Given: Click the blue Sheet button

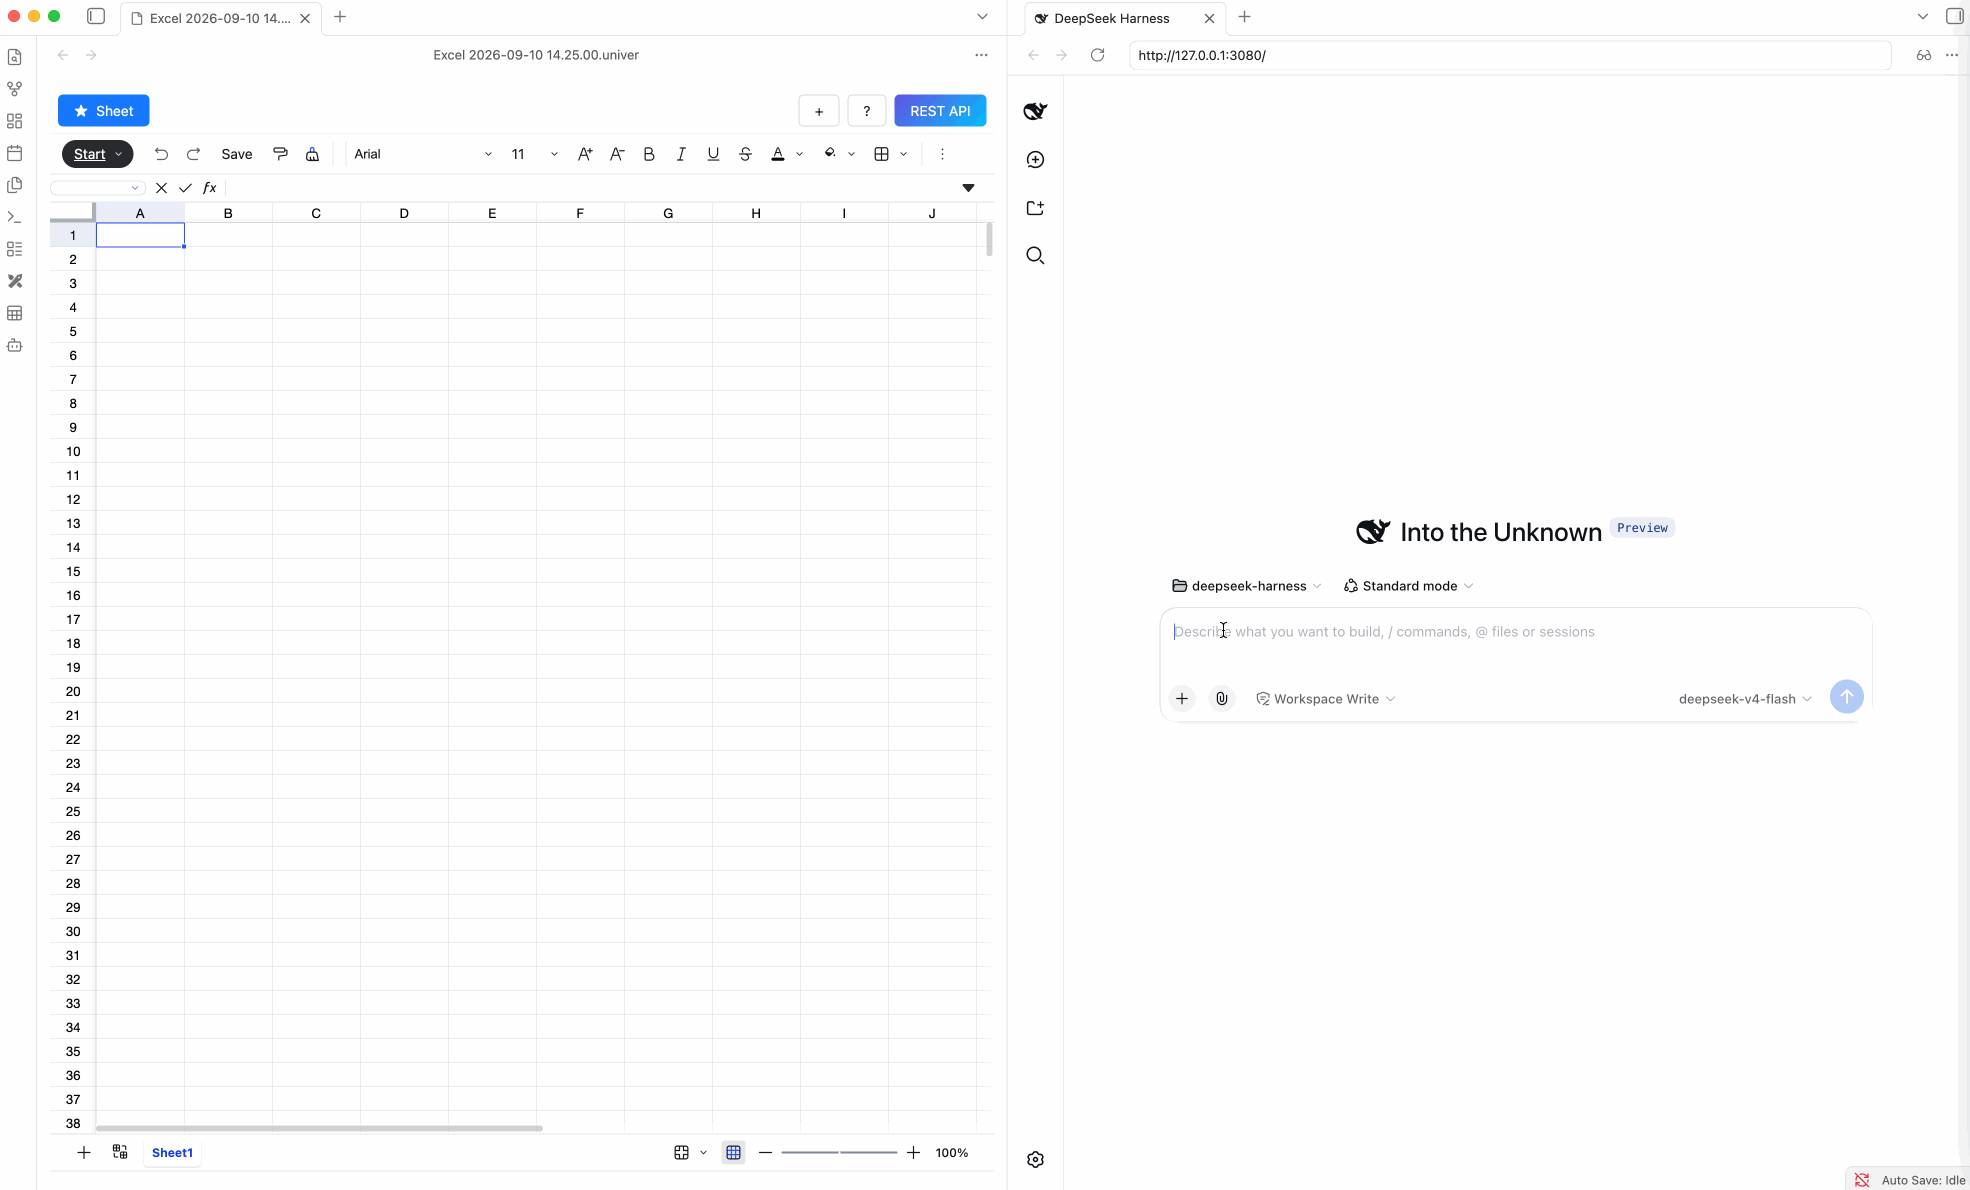Looking at the screenshot, I should pyautogui.click(x=104, y=111).
